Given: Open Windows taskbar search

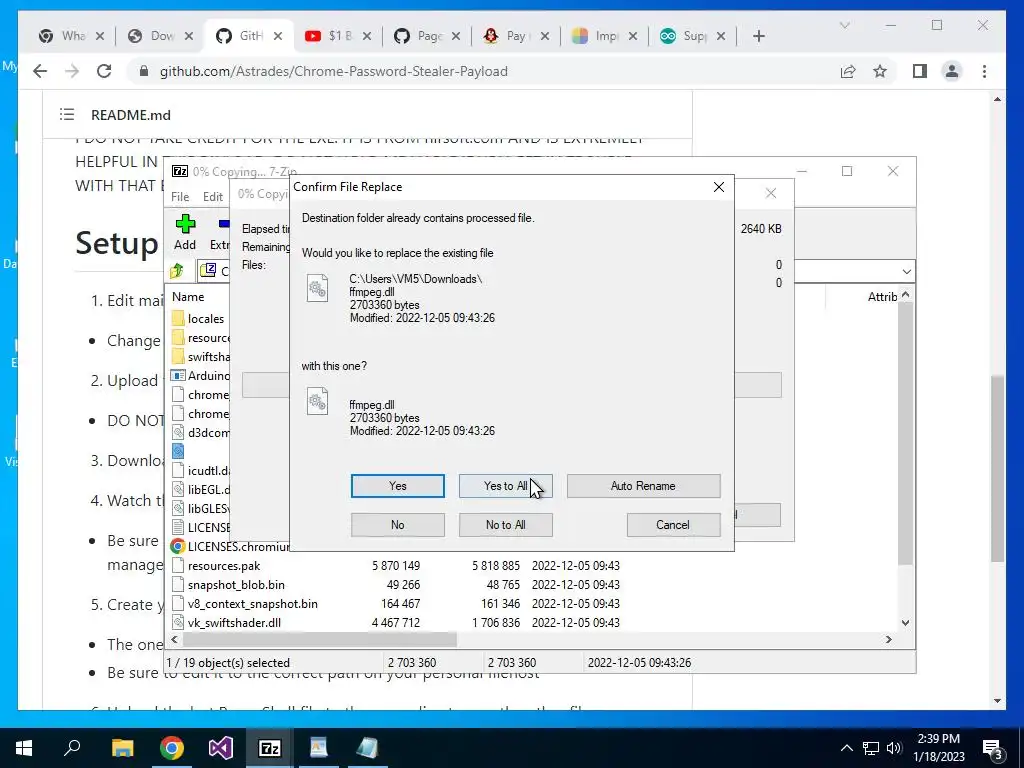Looking at the screenshot, I should 72,748.
